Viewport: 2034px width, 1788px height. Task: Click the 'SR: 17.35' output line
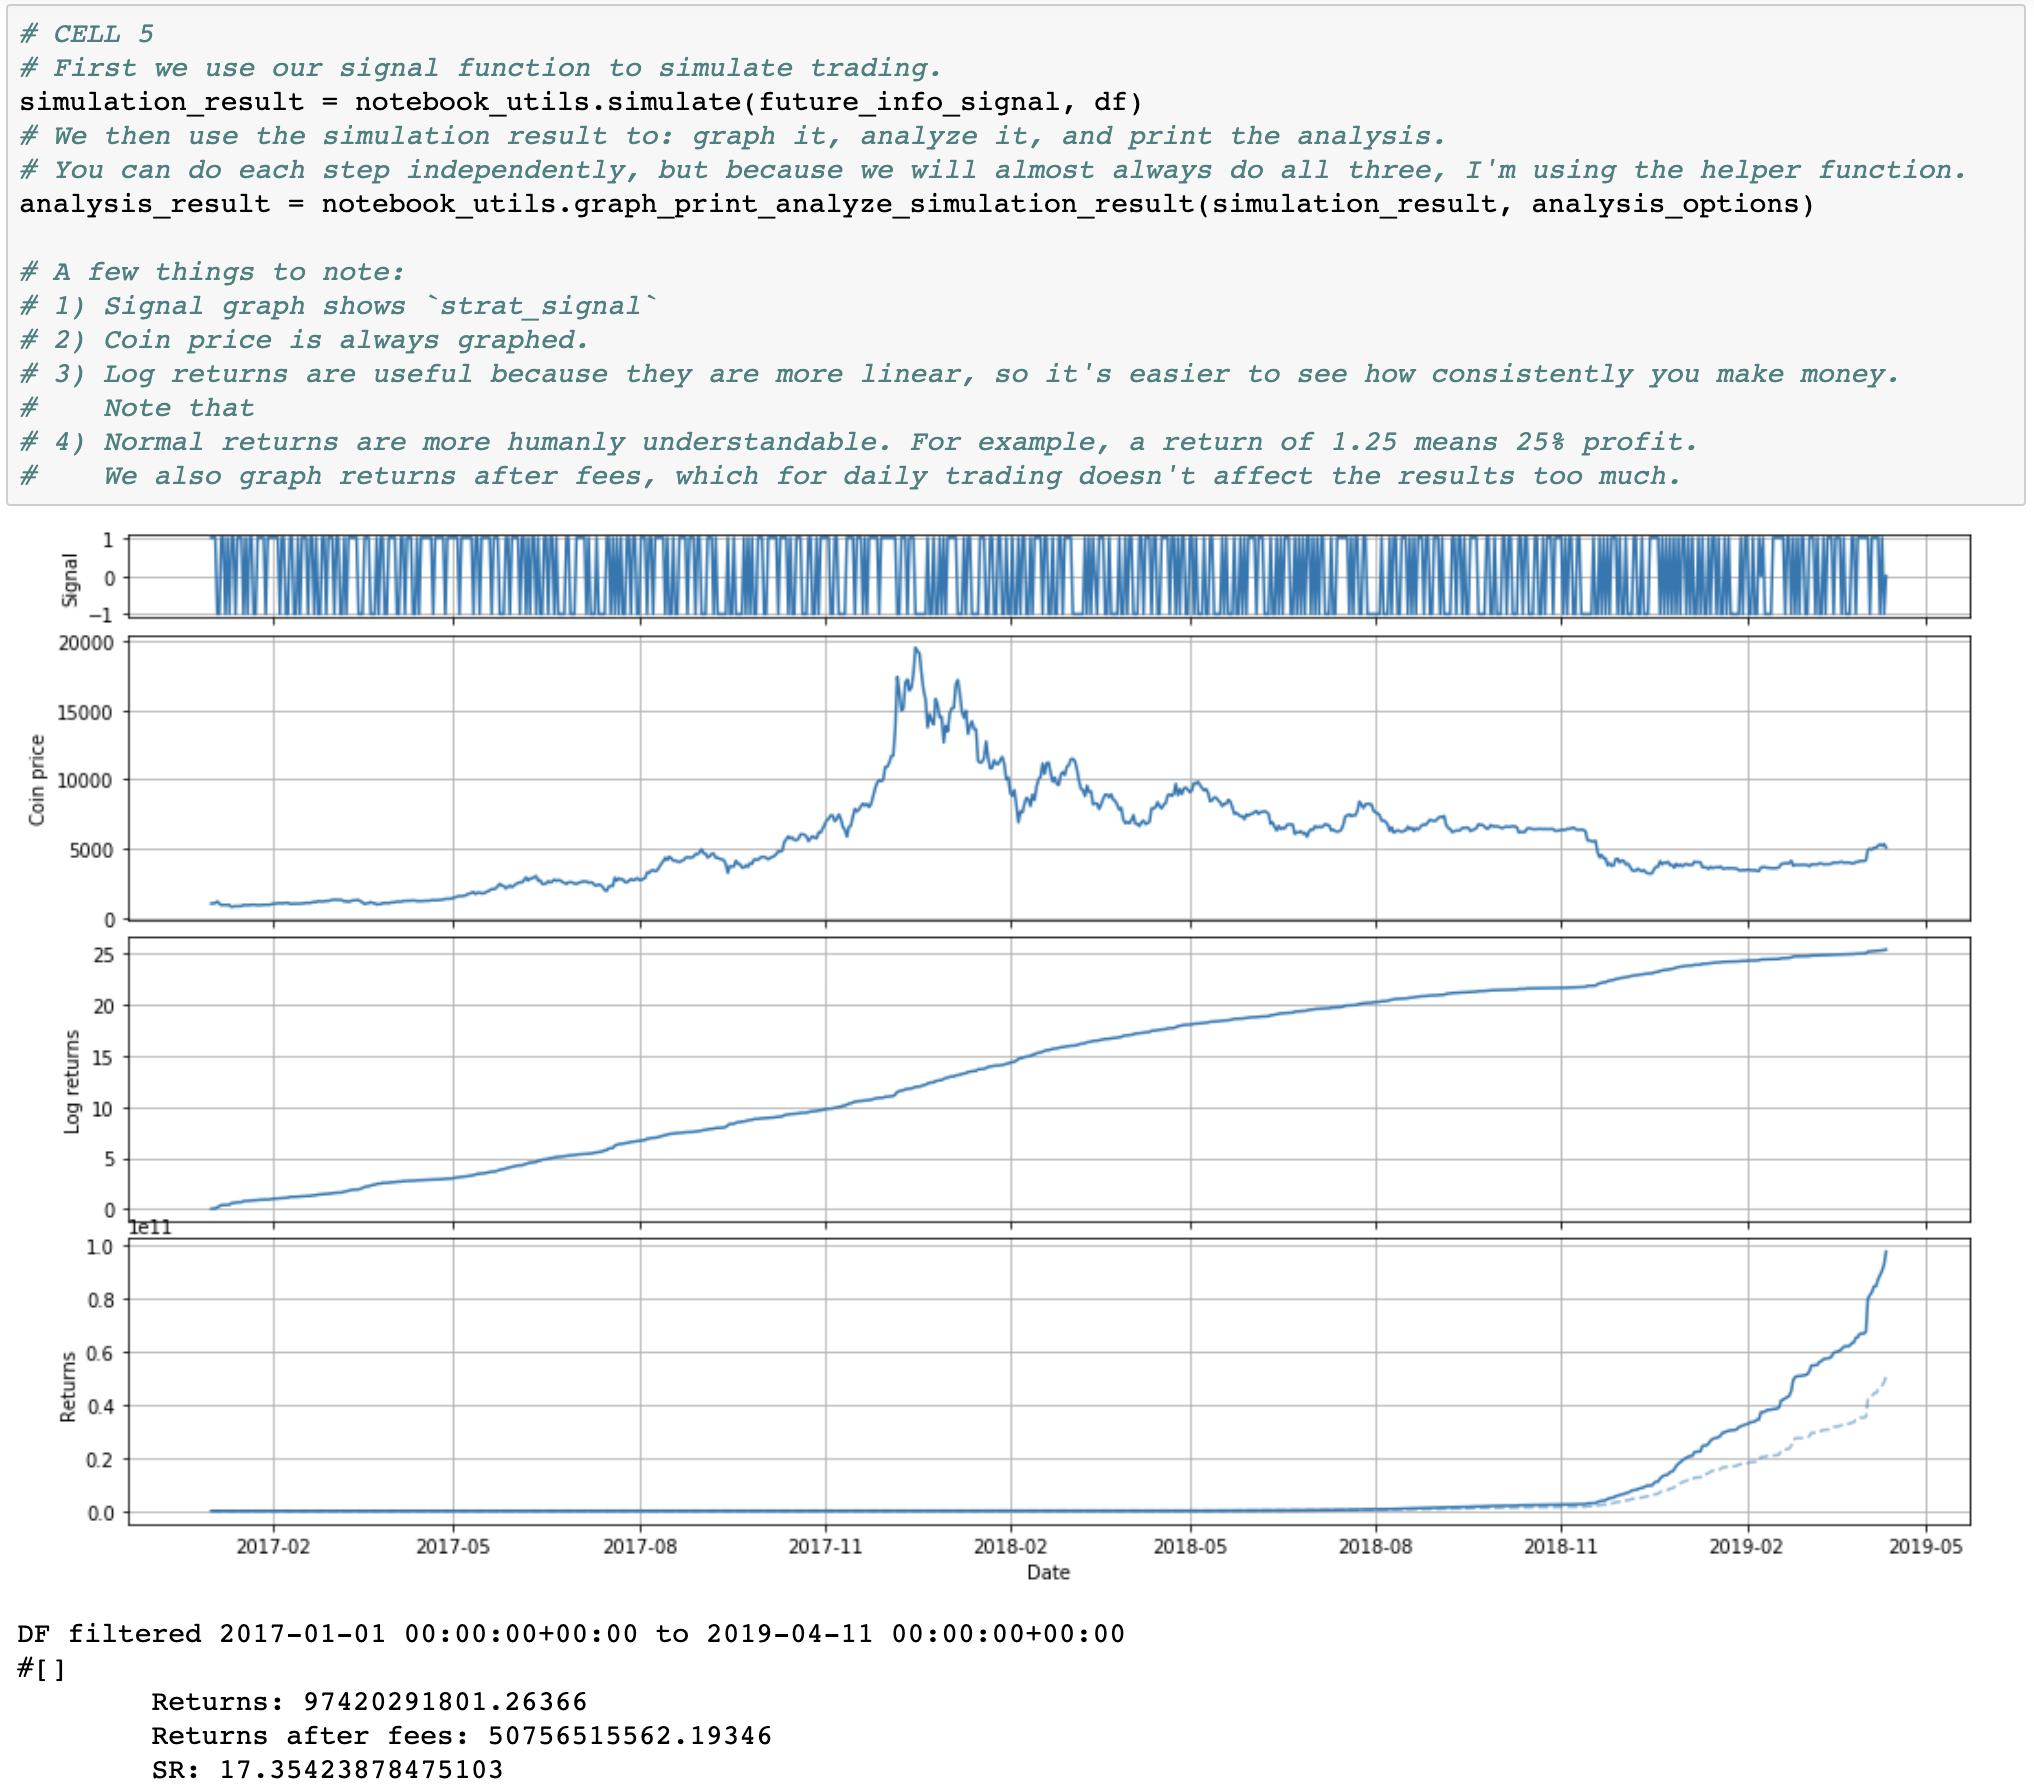pos(327,1769)
